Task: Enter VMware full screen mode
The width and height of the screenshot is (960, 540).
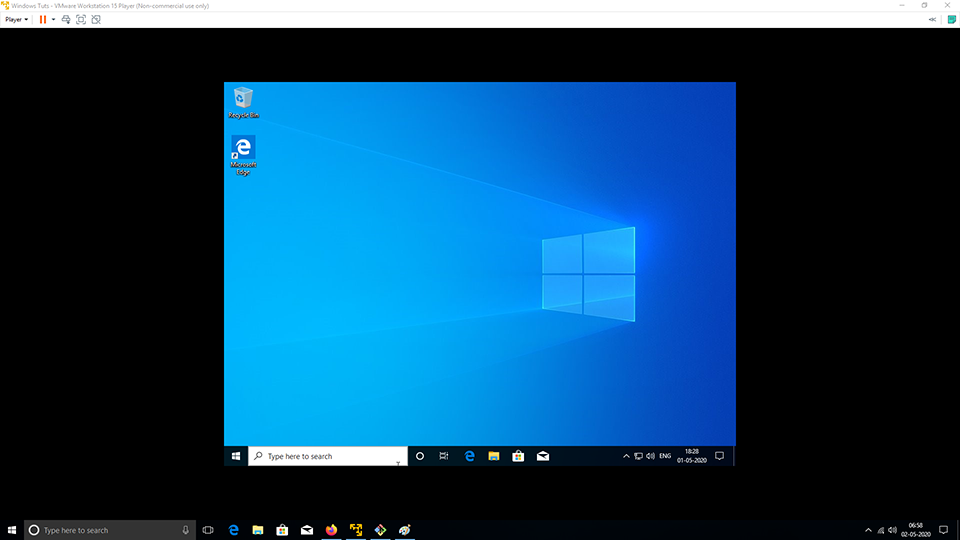Action: pyautogui.click(x=81, y=20)
